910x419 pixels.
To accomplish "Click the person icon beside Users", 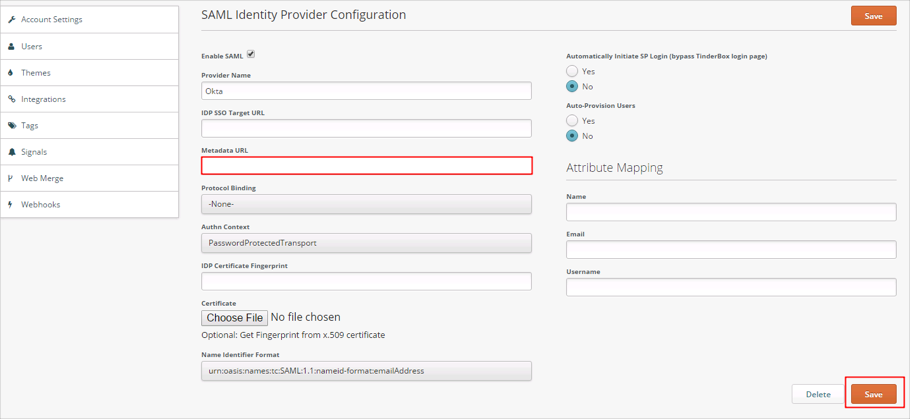I will [x=12, y=47].
